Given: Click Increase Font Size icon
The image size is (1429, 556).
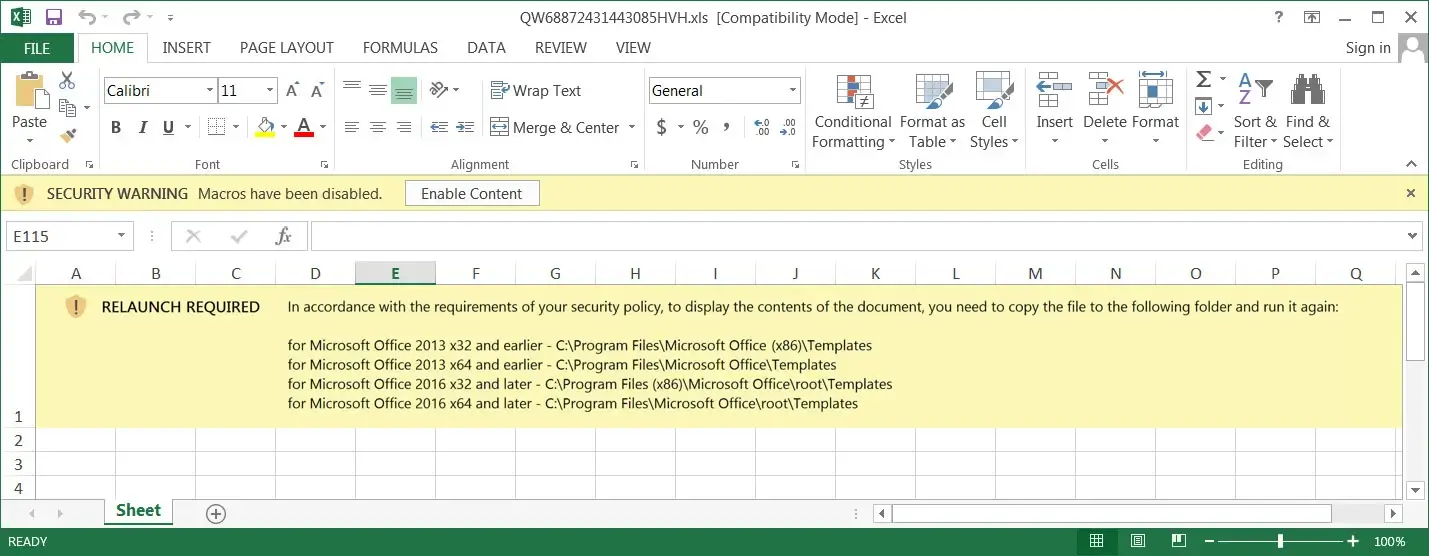Looking at the screenshot, I should click(293, 90).
